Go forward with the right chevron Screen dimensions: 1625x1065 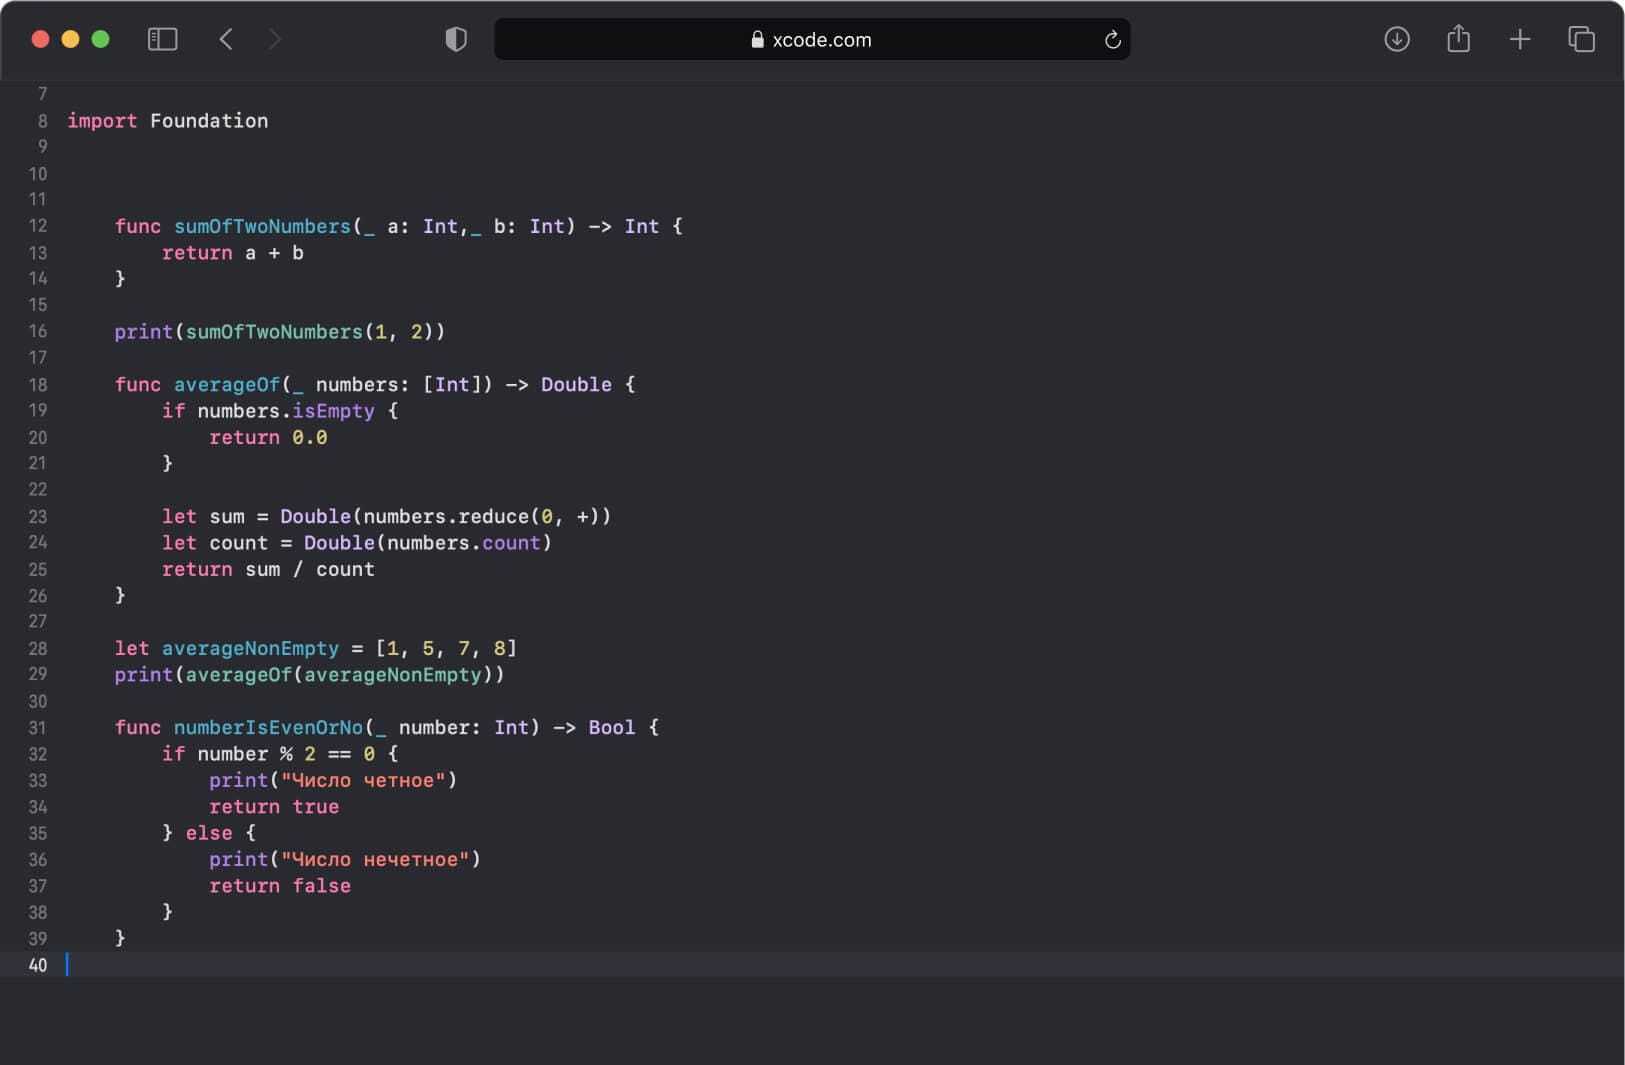tap(274, 39)
